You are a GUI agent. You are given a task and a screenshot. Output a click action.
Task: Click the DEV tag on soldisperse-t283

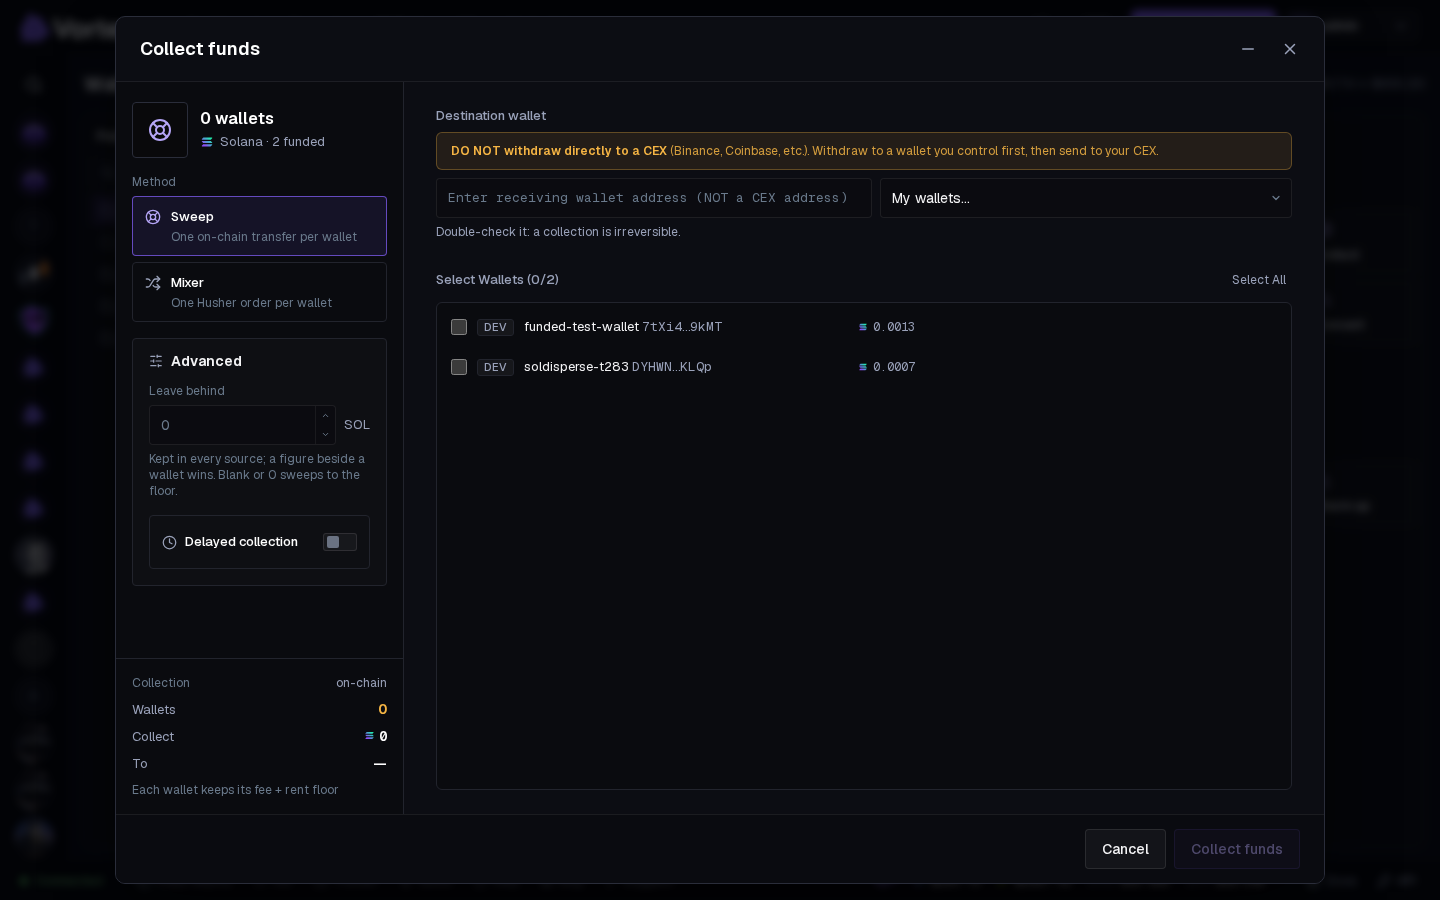point(495,367)
